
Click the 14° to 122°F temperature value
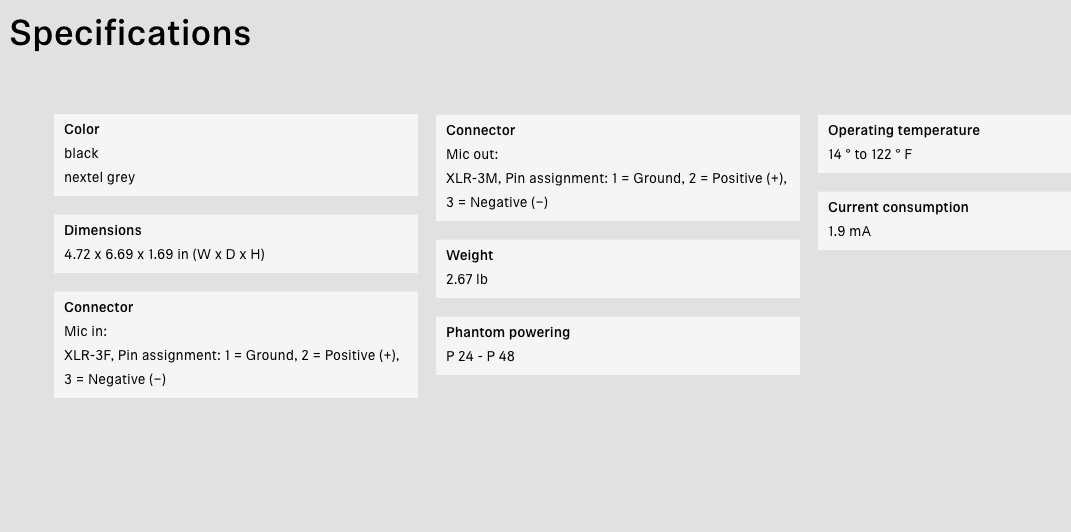point(870,154)
